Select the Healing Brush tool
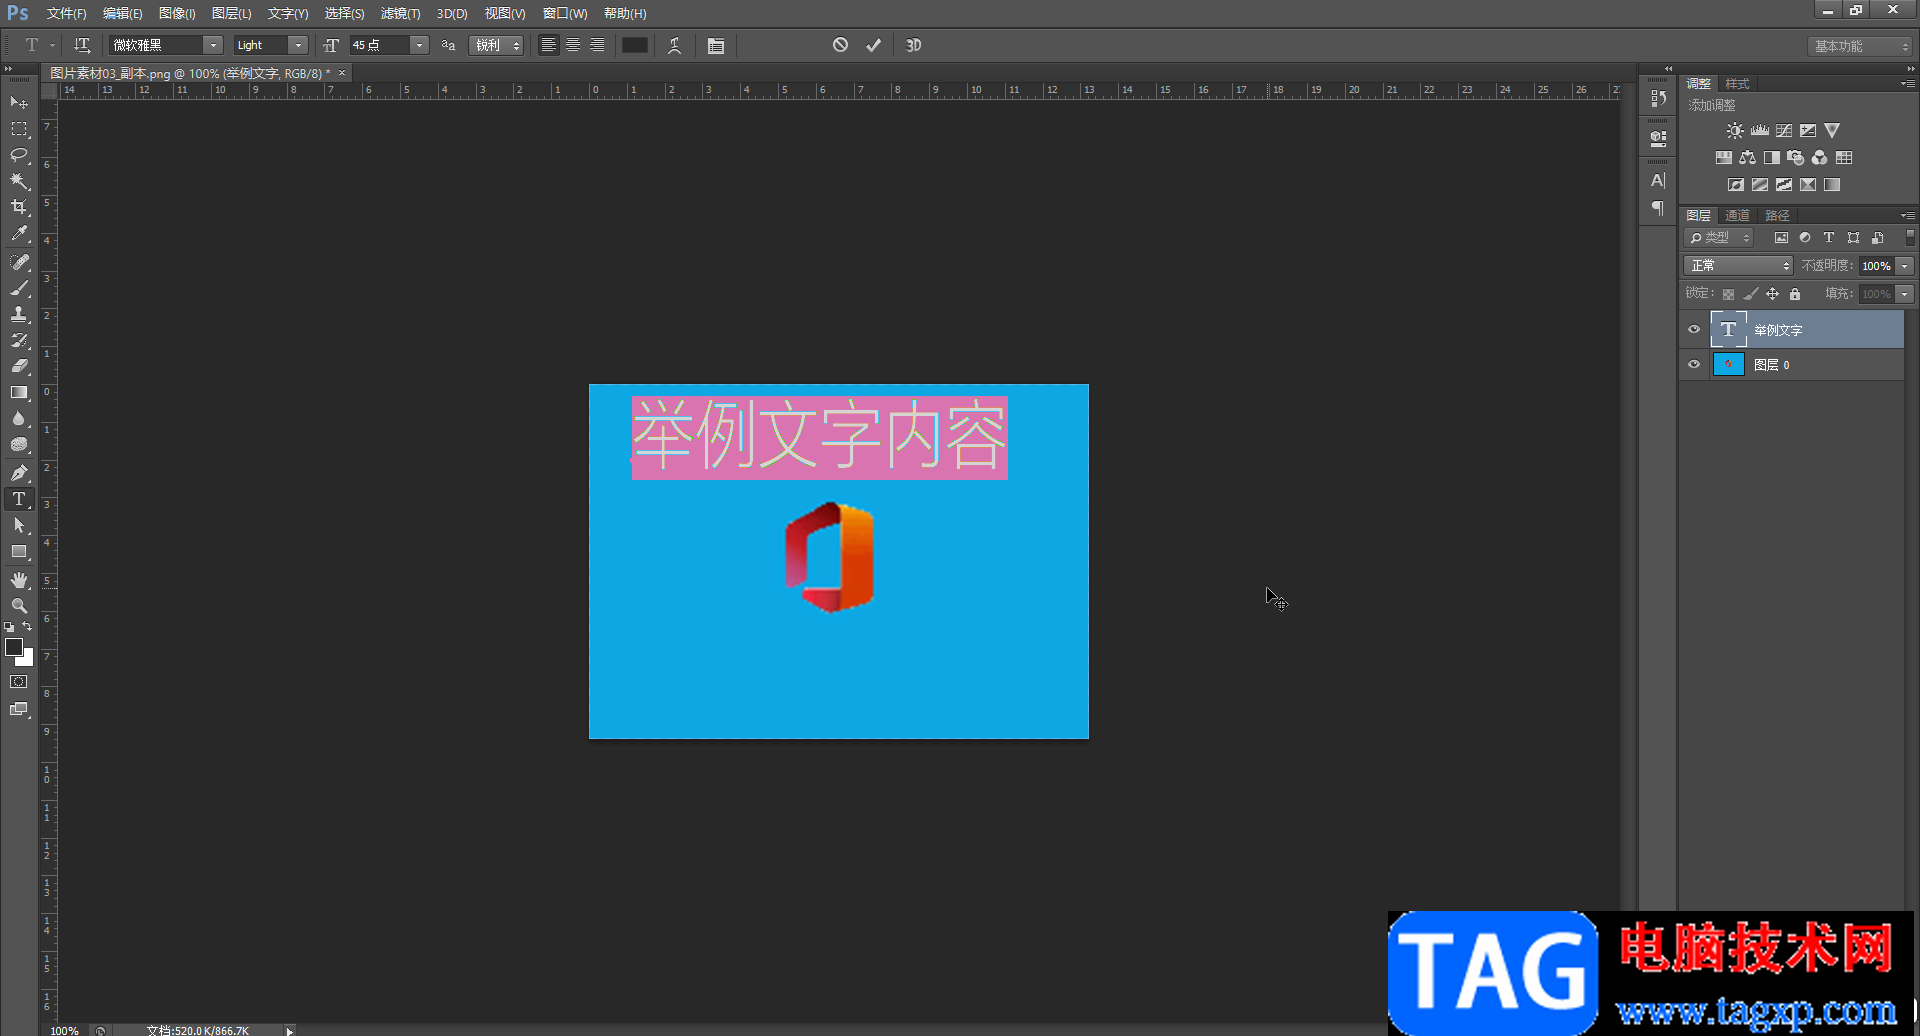The height and width of the screenshot is (1036, 1920). (x=19, y=262)
